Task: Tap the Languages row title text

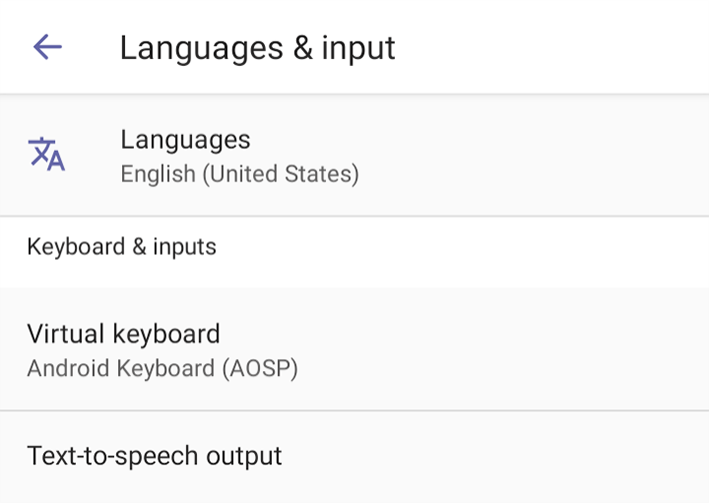Action: [185, 139]
